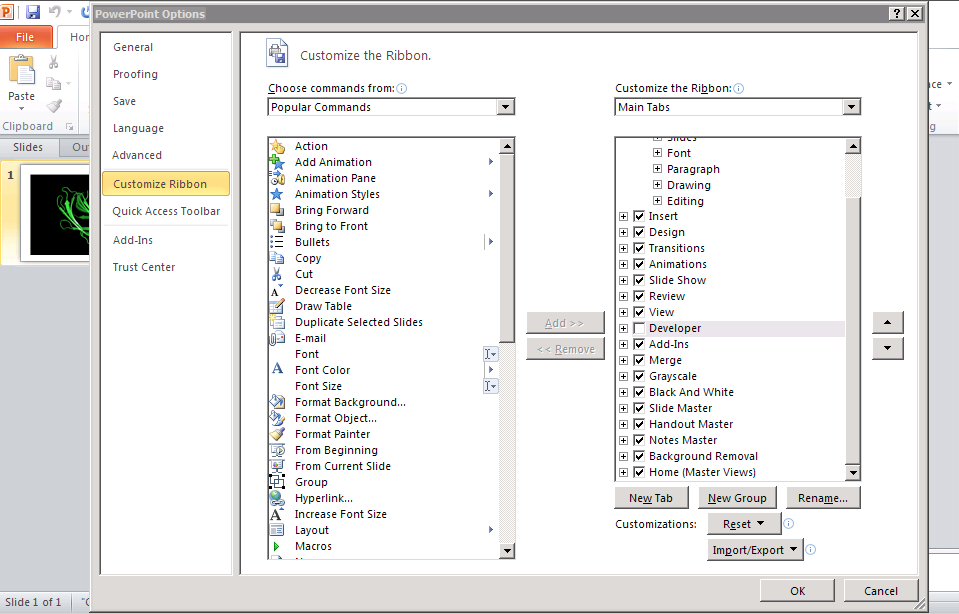Uncheck the Transitions tab checkbox
Image resolution: width=959 pixels, height=614 pixels.
[x=639, y=248]
